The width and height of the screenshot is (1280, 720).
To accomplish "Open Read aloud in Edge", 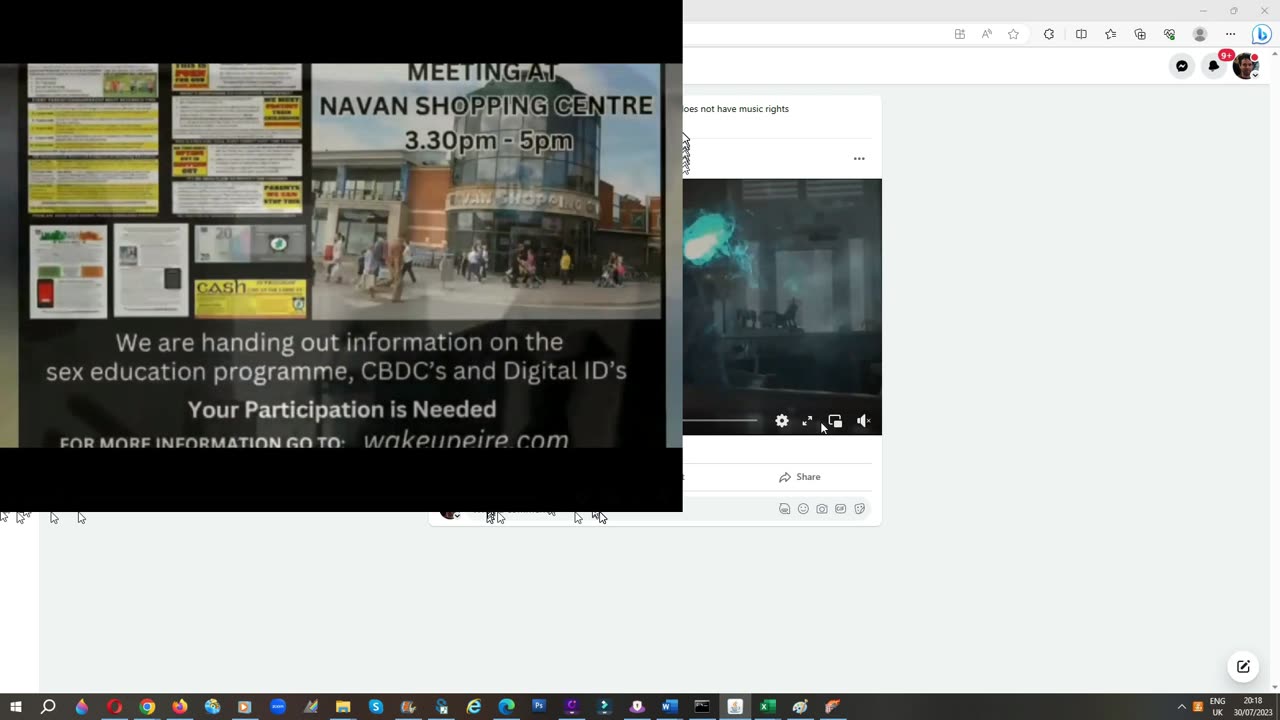I will [x=987, y=34].
